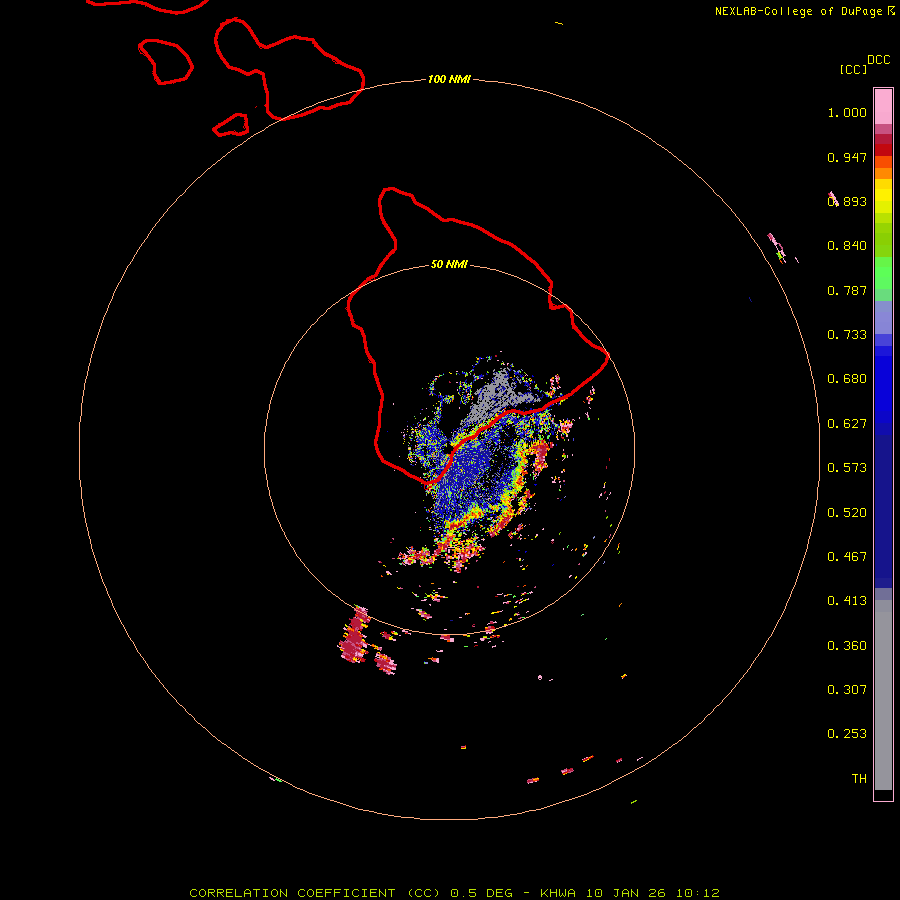This screenshot has height=900, width=900.
Task: Click the large crimson echo cluster near the 50 NMI ring
Action: click(354, 636)
